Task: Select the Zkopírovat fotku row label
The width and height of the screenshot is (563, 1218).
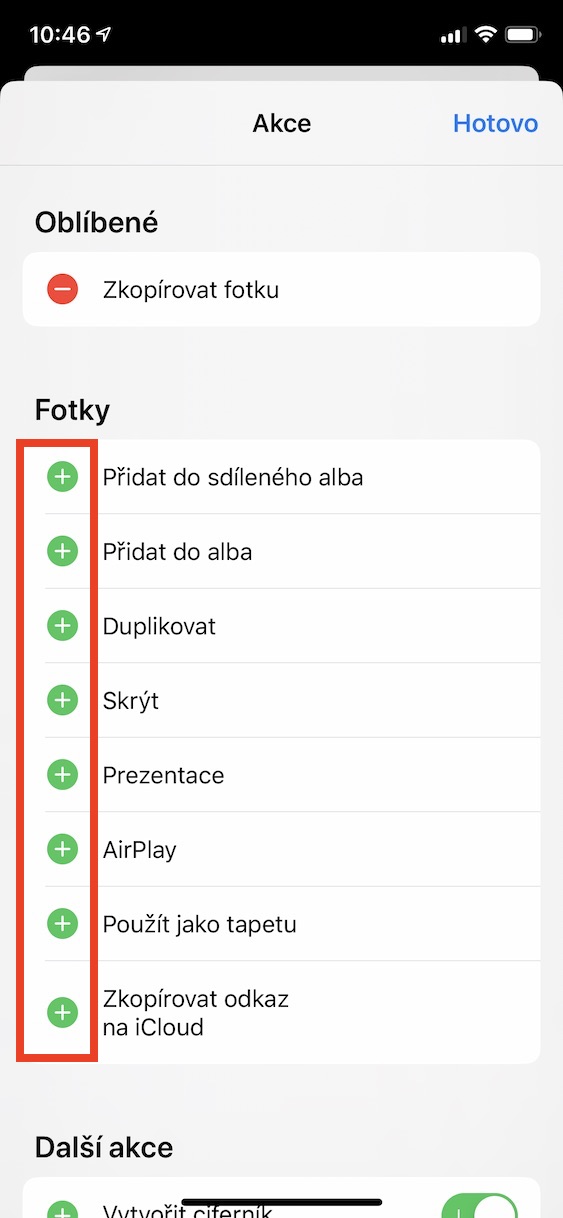Action: point(191,290)
